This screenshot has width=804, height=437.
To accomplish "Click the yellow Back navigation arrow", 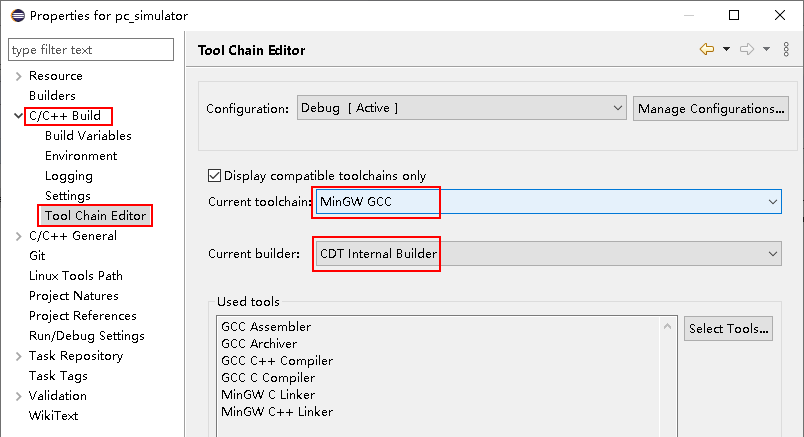I will (707, 49).
